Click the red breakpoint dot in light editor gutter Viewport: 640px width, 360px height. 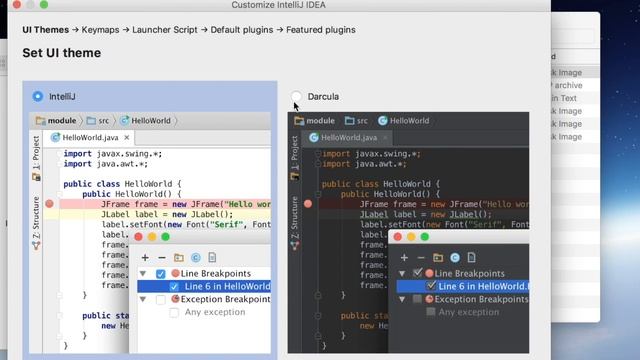point(49,204)
